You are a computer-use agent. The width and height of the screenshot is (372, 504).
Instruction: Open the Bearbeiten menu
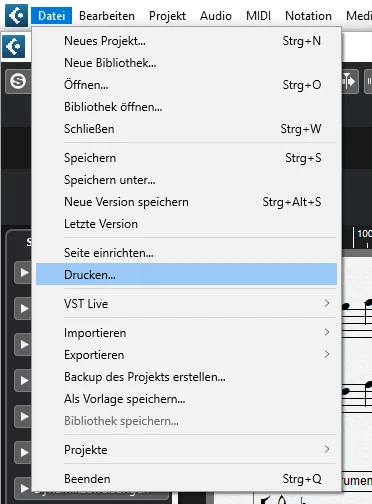click(x=107, y=16)
